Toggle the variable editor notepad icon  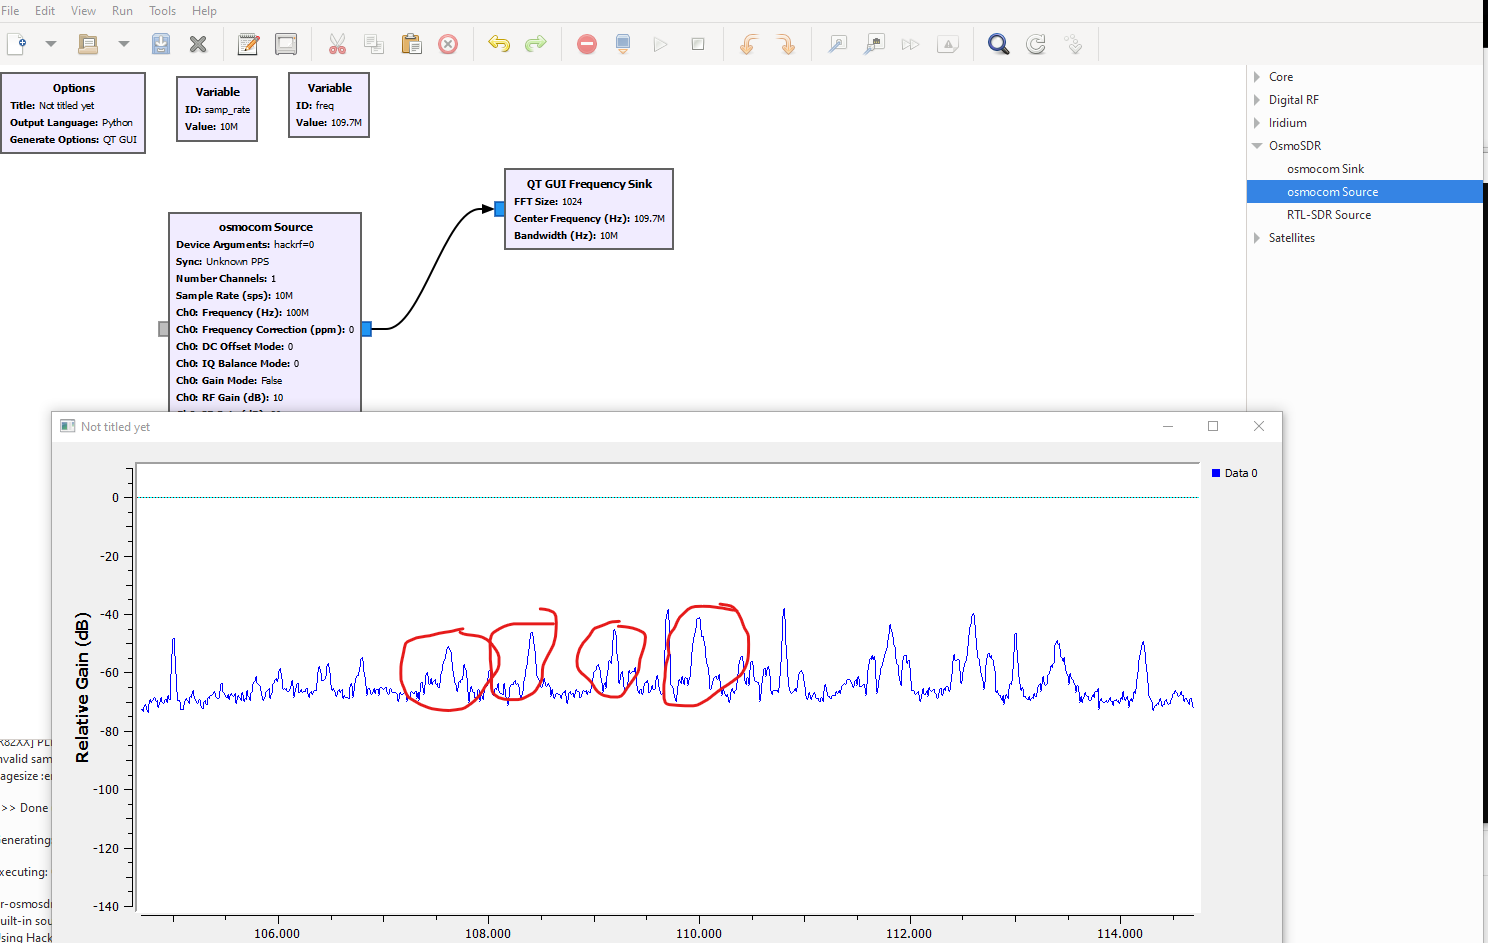tap(248, 44)
